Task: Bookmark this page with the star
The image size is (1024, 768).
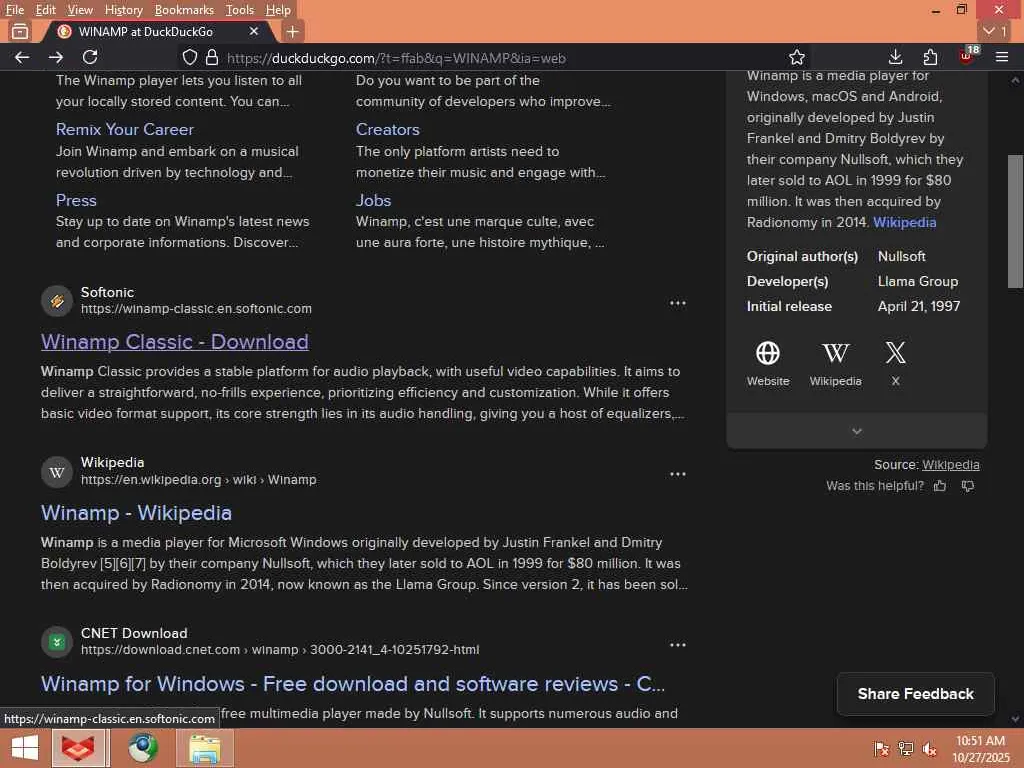Action: (797, 57)
